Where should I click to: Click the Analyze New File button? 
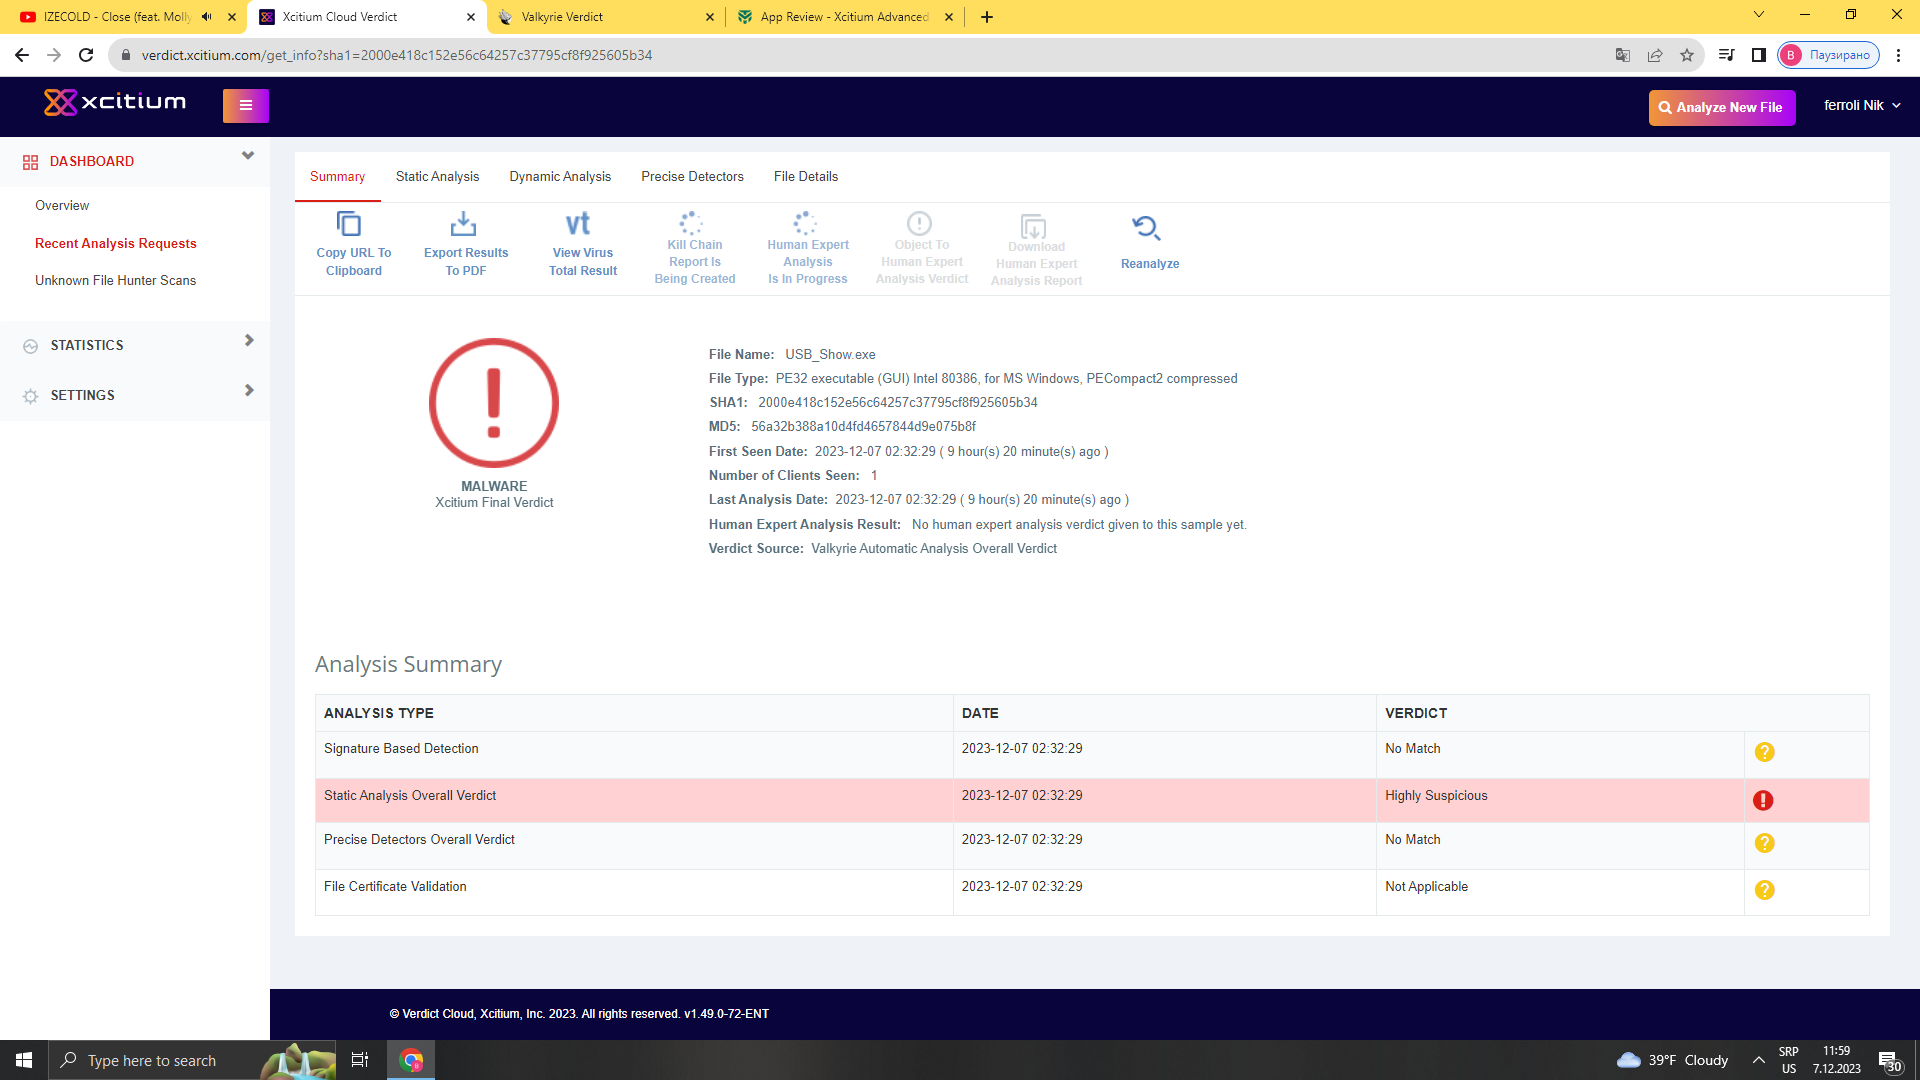click(1721, 108)
